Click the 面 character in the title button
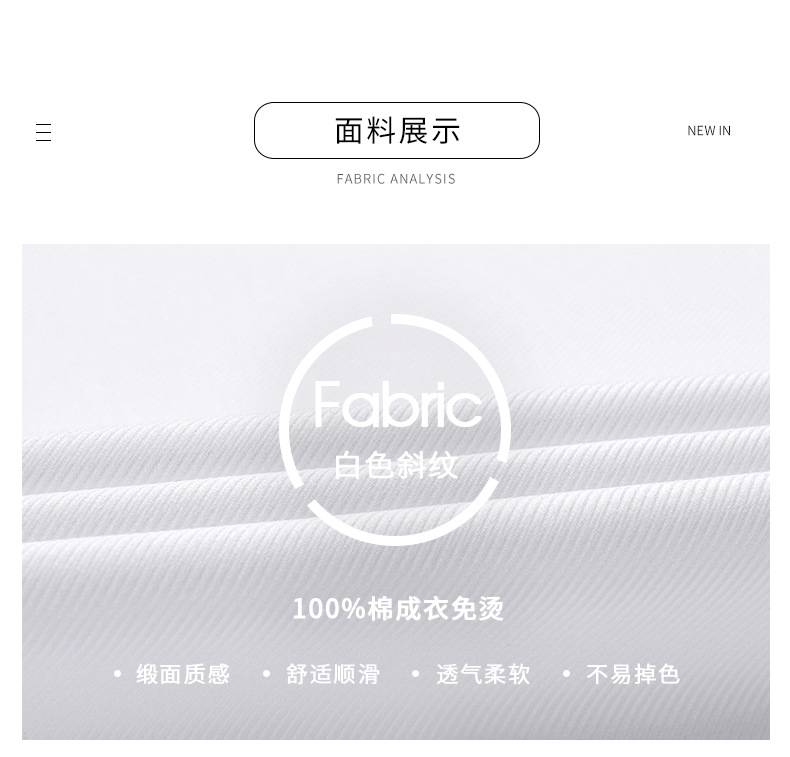This screenshot has height=757, width=790. (350, 130)
